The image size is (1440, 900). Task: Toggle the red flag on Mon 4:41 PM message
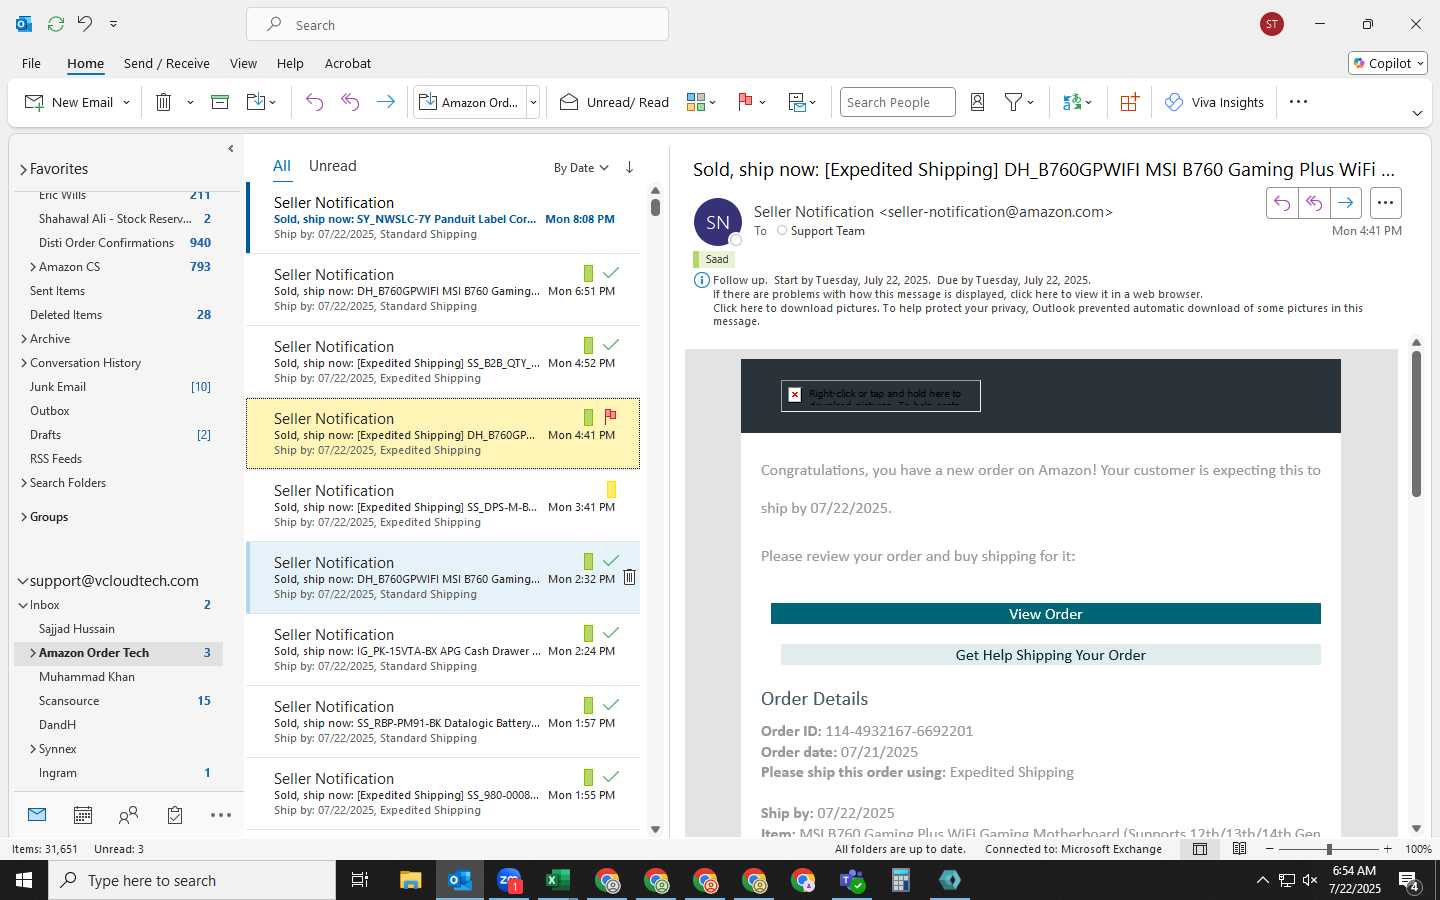(x=610, y=416)
